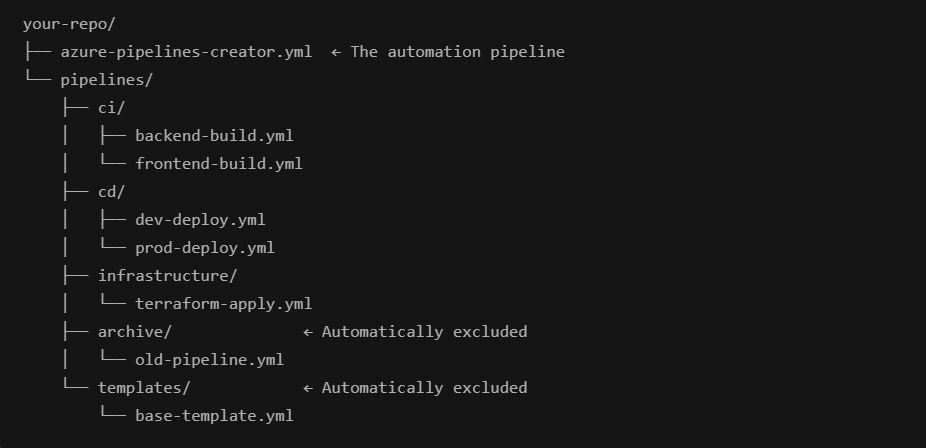Viewport: 926px width, 448px height.
Task: Select the templates/ folder
Action: 143,388
